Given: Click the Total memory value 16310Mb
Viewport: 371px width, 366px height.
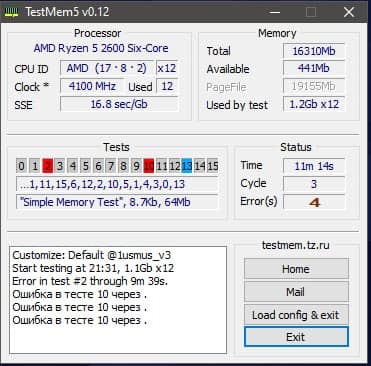Looking at the screenshot, I should (314, 51).
